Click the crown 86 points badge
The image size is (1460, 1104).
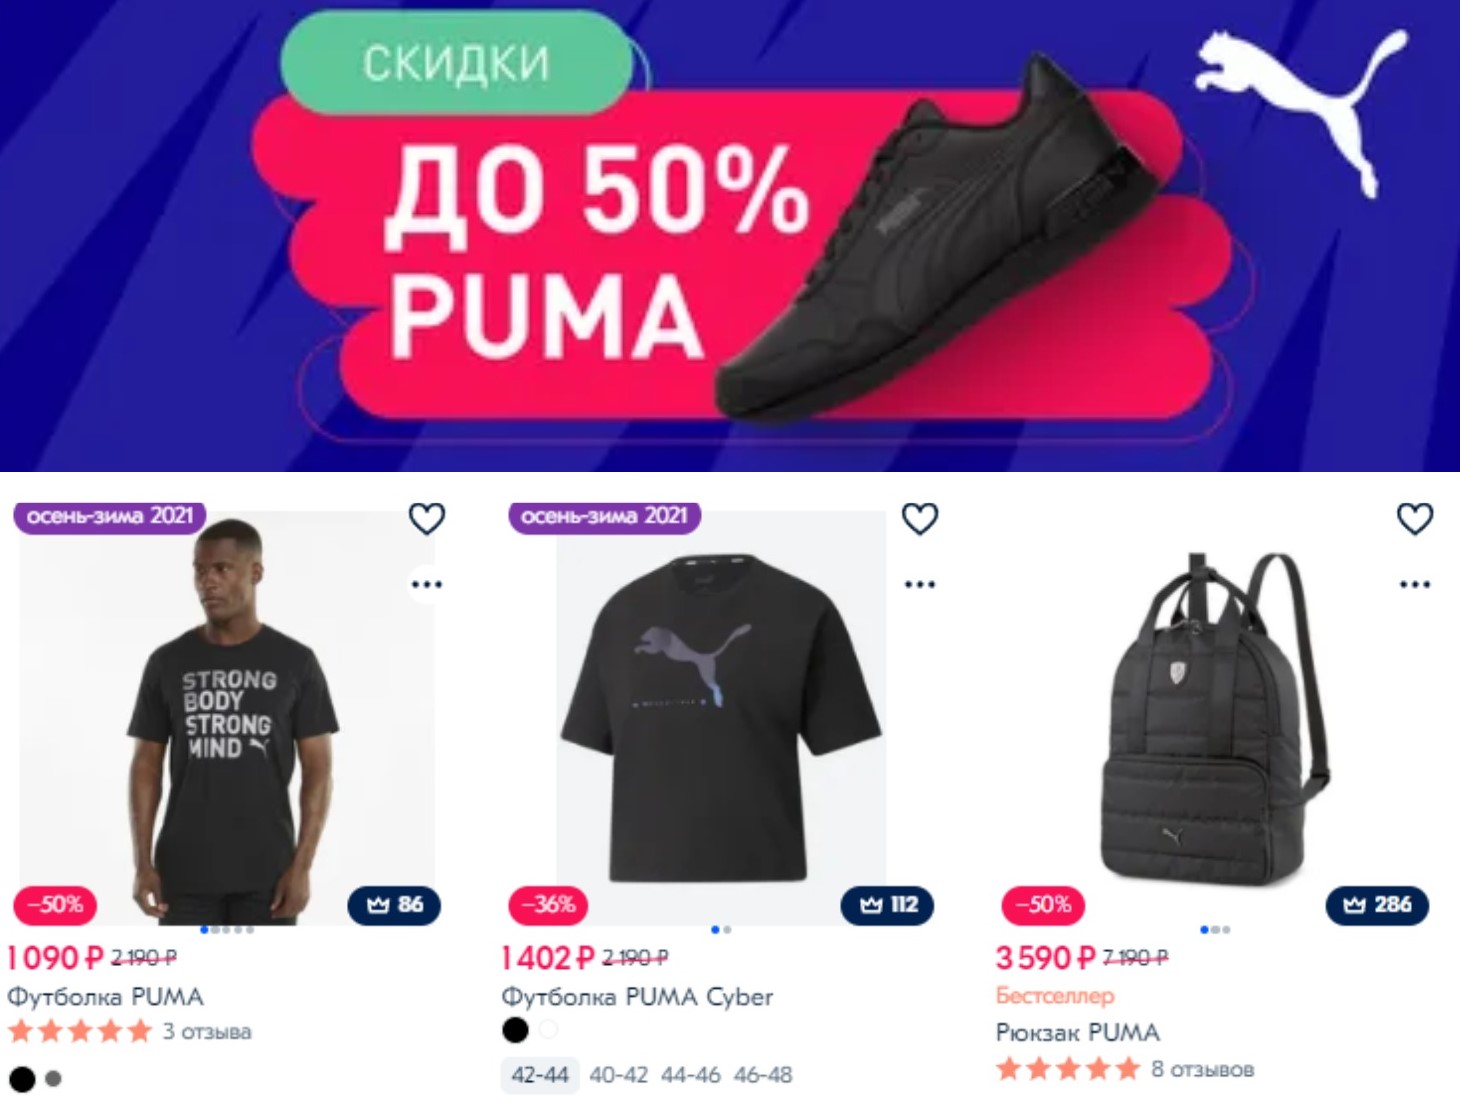394,905
